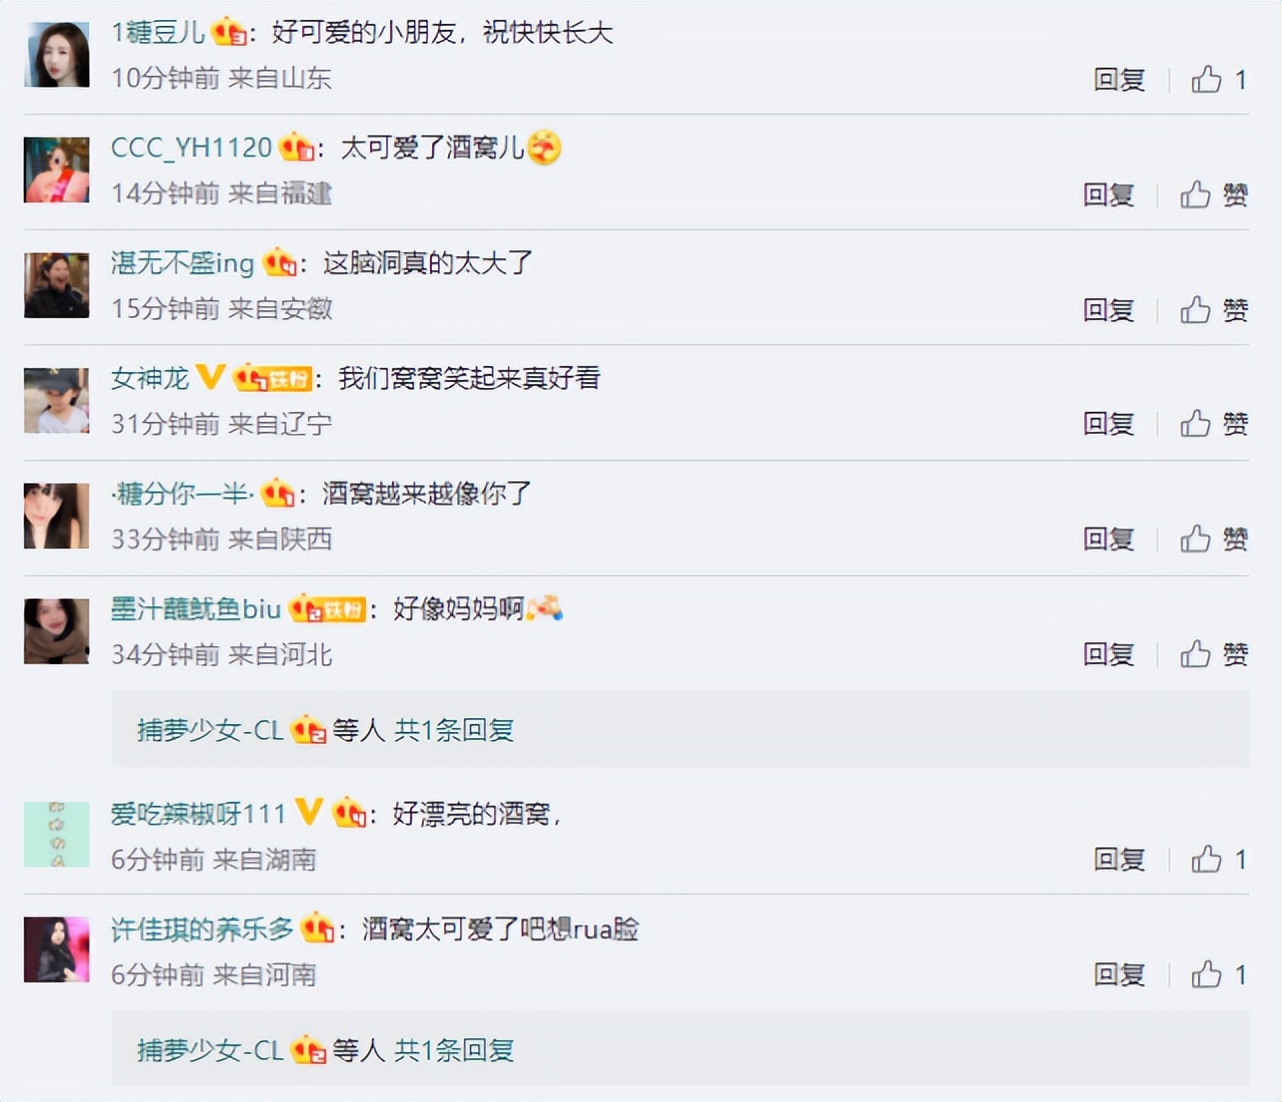Image resolution: width=1282 pixels, height=1102 pixels.
Task: Toggle like on ·糖分你一半·'s comment
Action: coord(1212,539)
